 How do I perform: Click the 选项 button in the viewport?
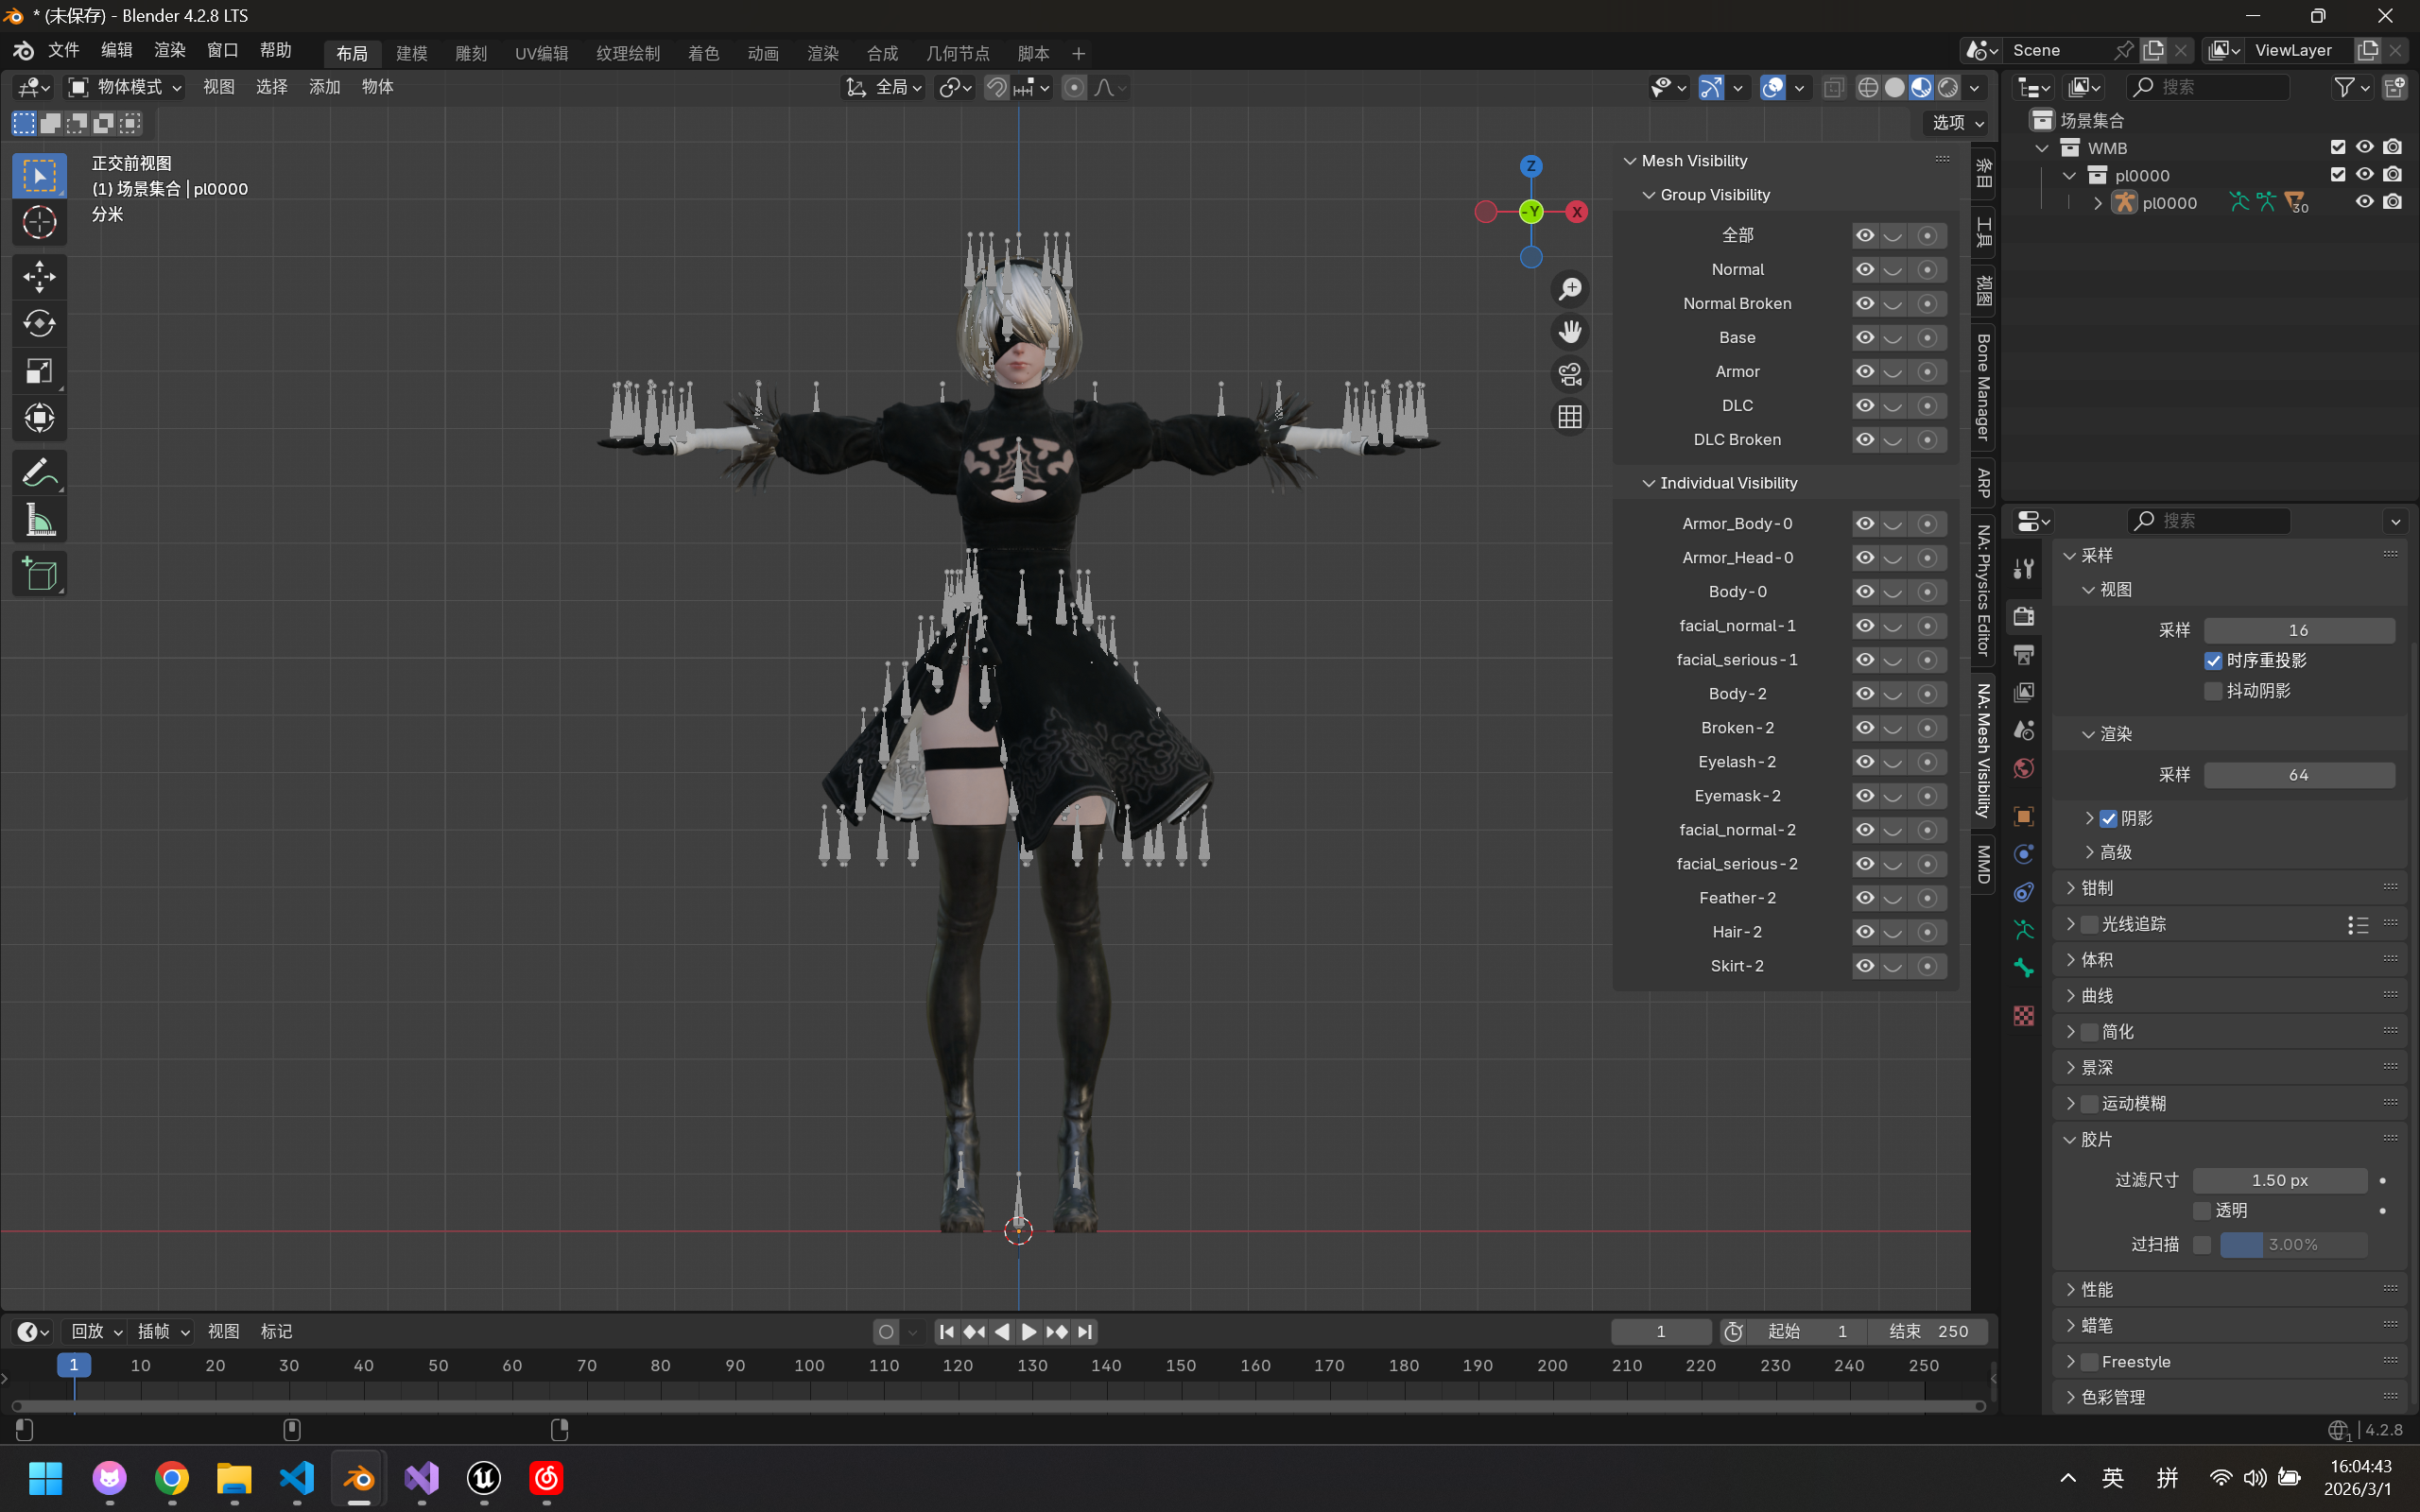1957,122
